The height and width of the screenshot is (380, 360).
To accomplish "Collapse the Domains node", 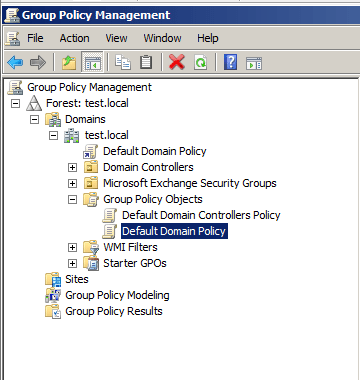I will point(34,119).
